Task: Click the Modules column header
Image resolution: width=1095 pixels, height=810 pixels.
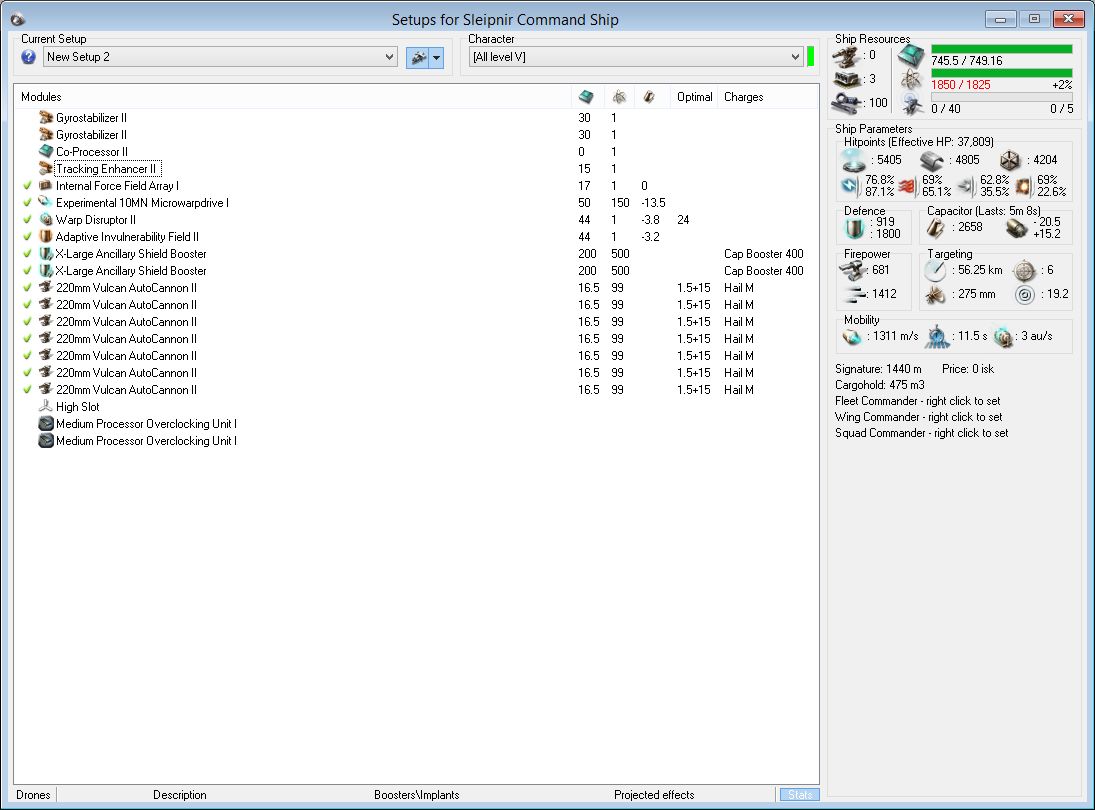Action: click(41, 97)
